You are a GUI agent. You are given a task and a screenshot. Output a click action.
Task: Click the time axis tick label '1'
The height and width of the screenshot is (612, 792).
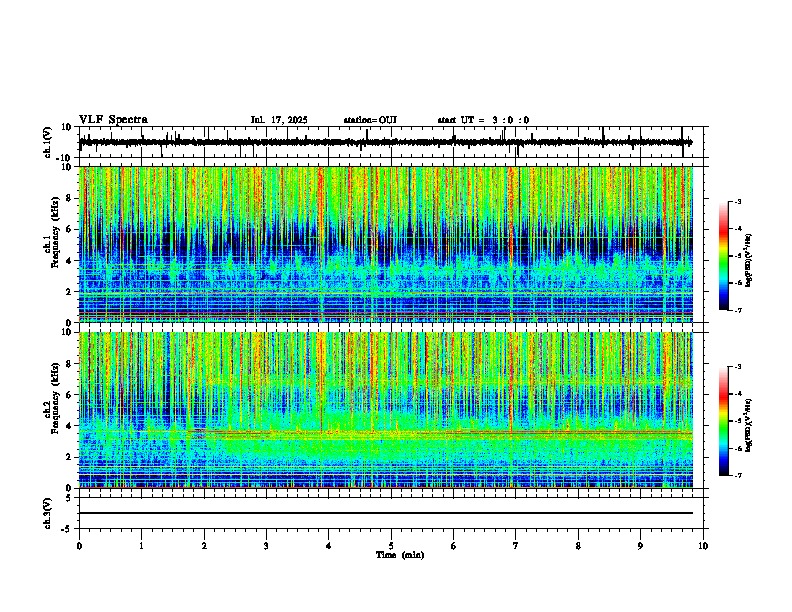coord(141,546)
